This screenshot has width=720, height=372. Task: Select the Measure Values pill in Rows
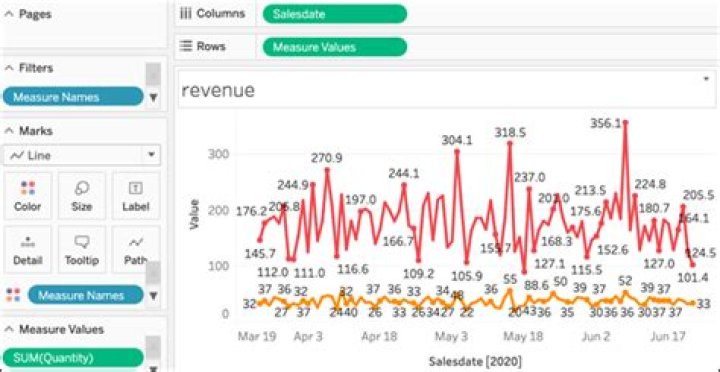pos(335,47)
